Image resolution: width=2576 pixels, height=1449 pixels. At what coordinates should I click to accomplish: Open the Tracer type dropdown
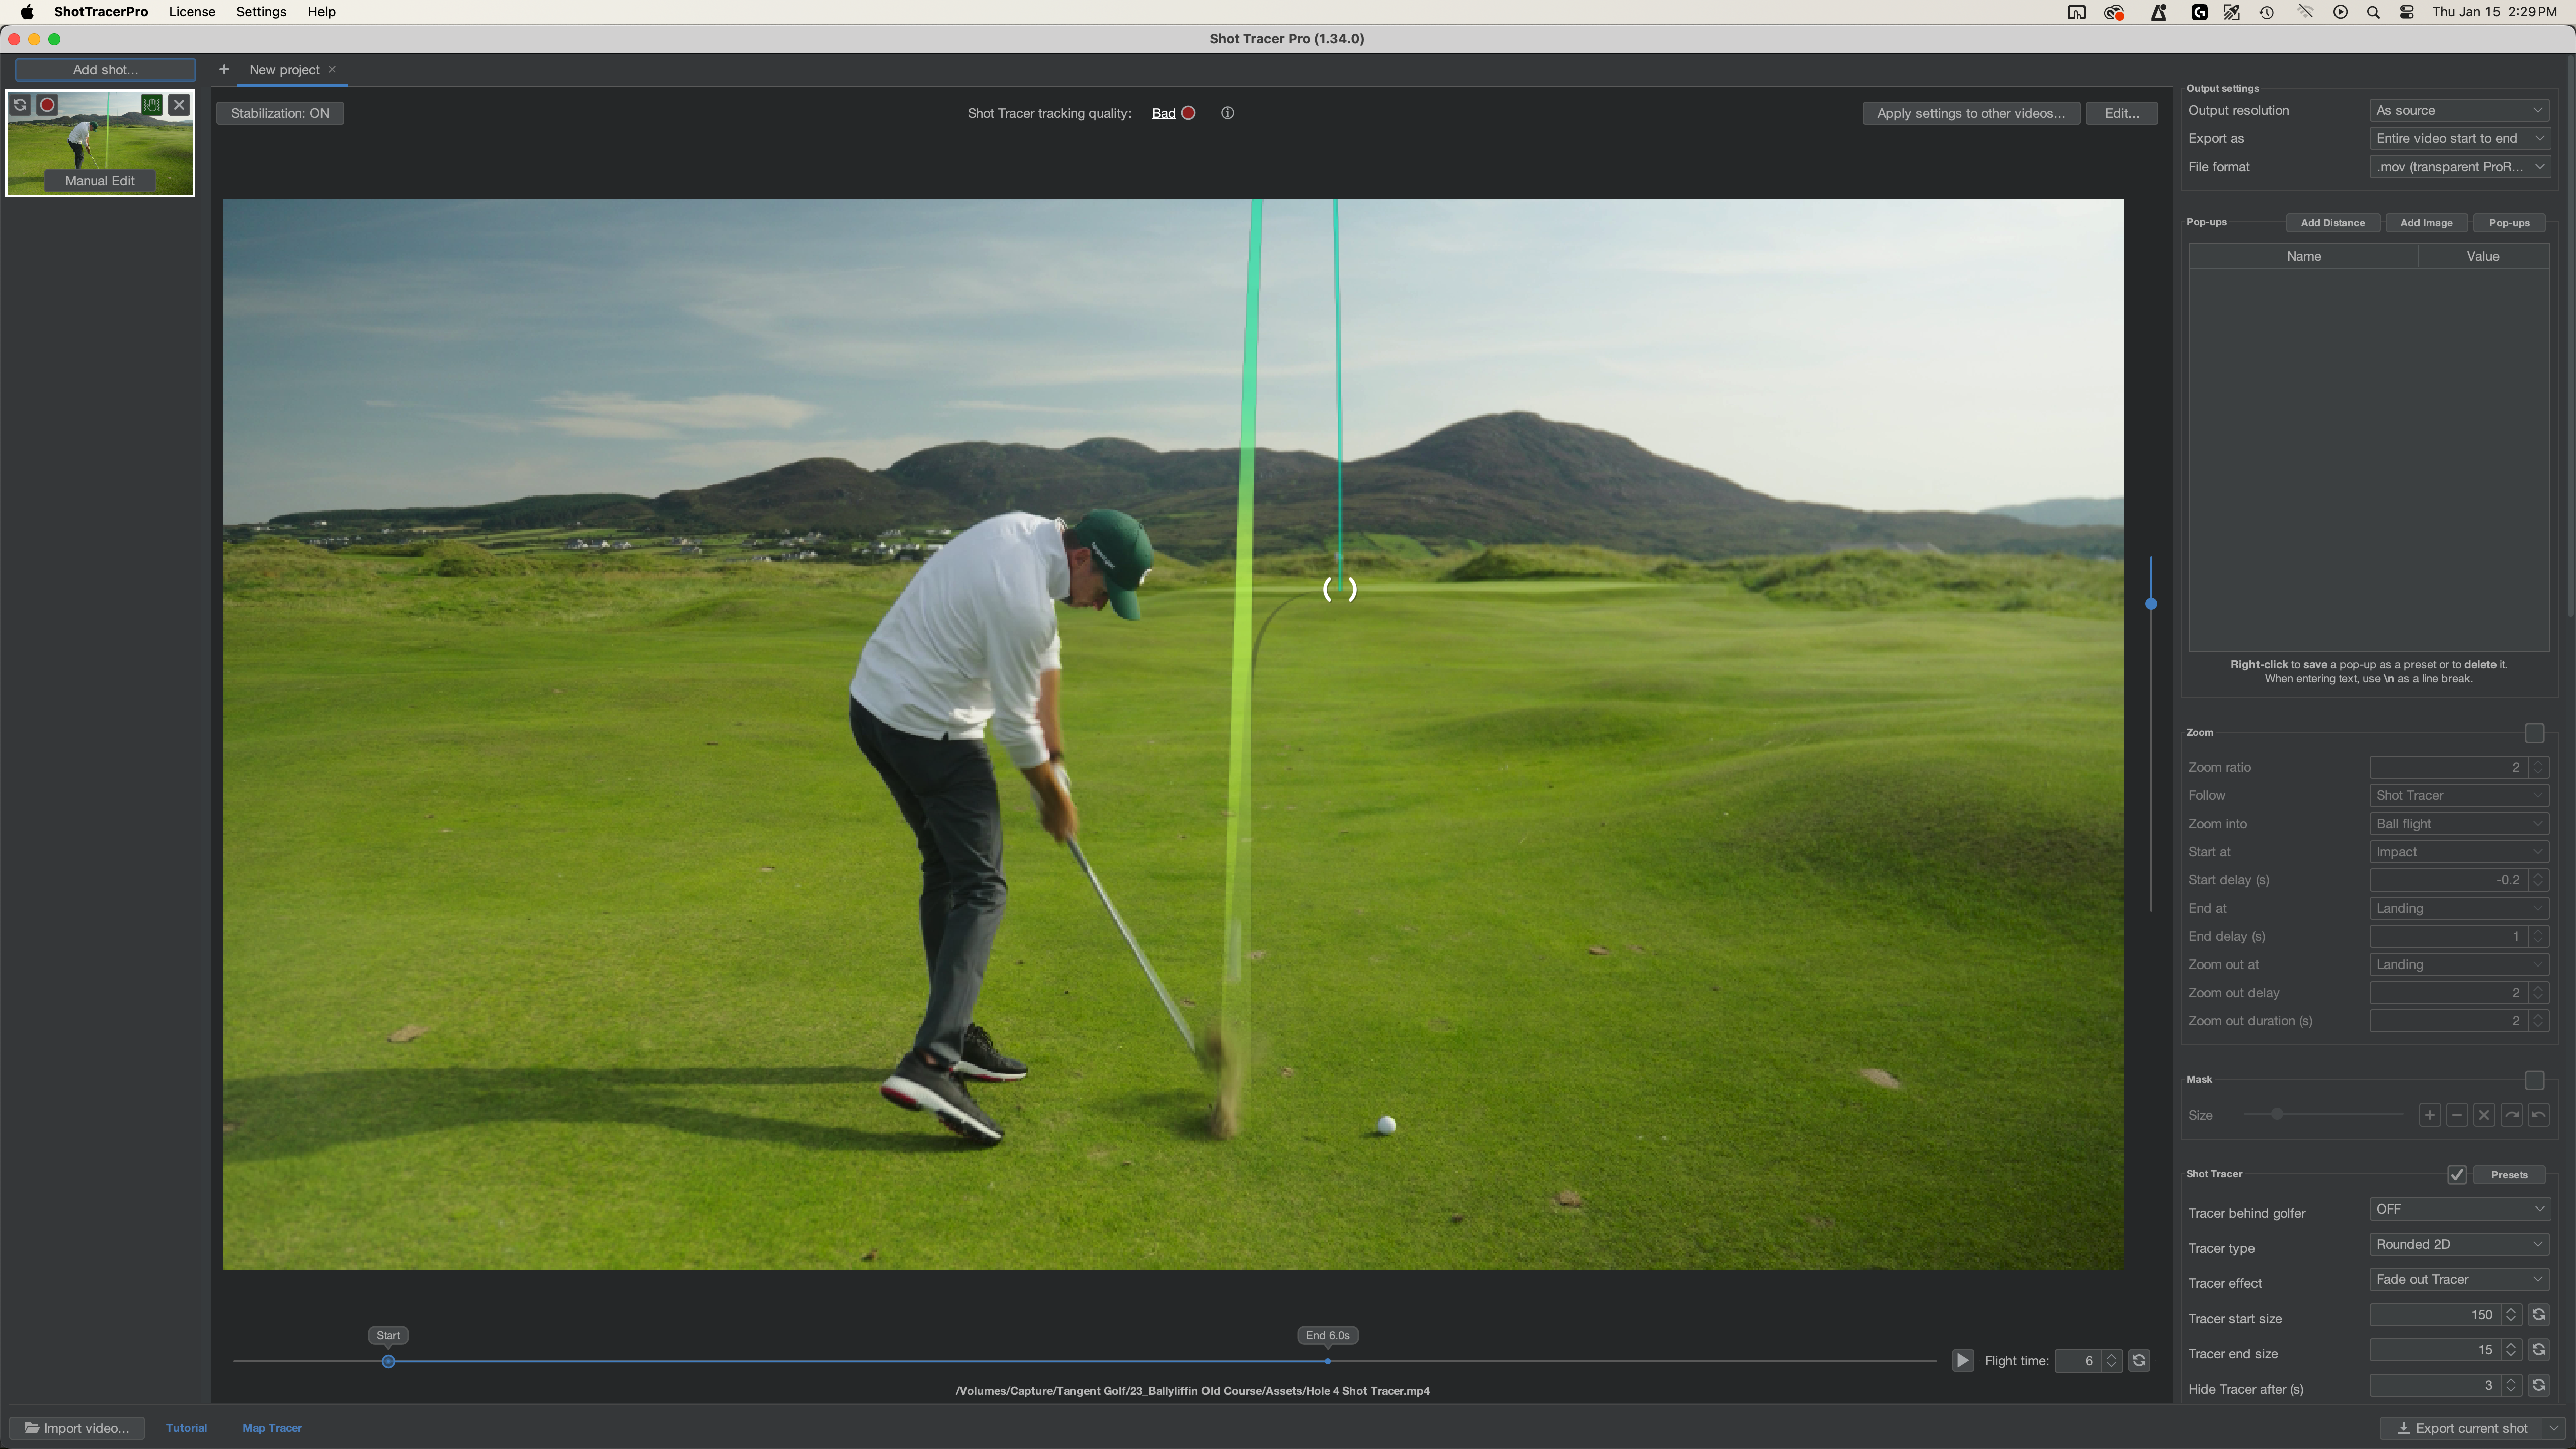pyautogui.click(x=2458, y=1244)
